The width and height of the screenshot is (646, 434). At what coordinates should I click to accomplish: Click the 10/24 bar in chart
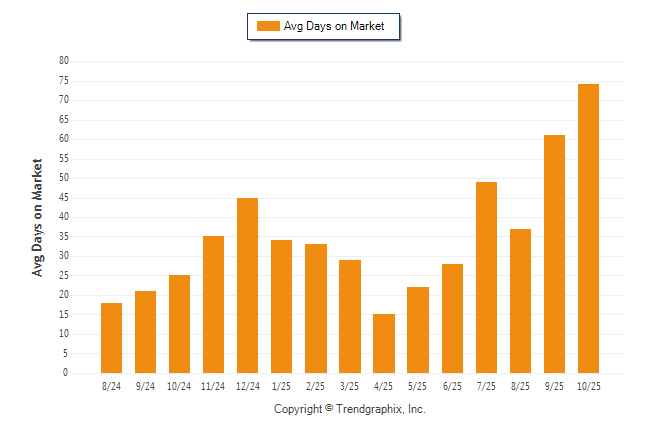179,324
